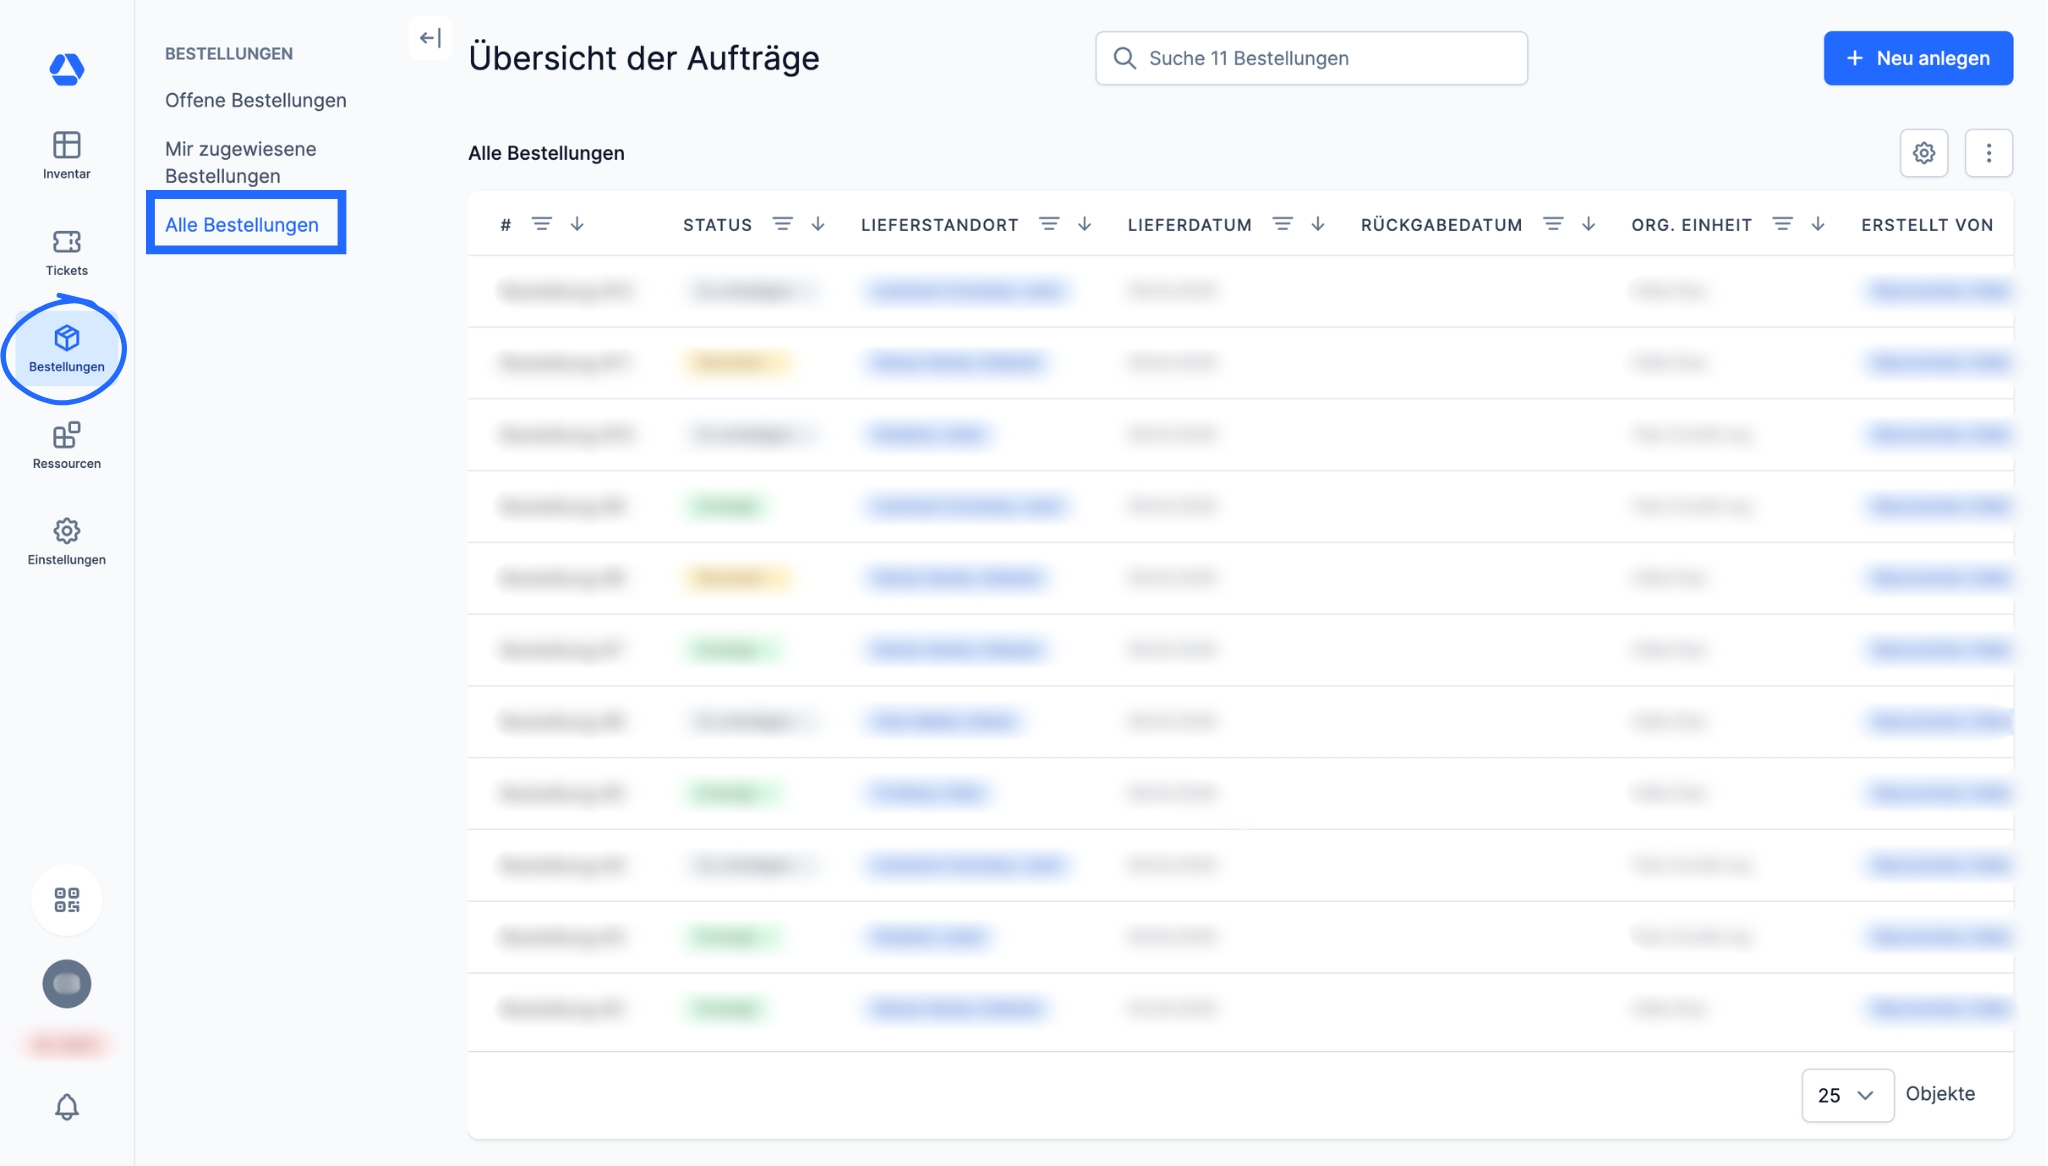The image size is (2048, 1166).
Task: Select Mir zugewiesene Bestellungen item
Action: coord(240,162)
